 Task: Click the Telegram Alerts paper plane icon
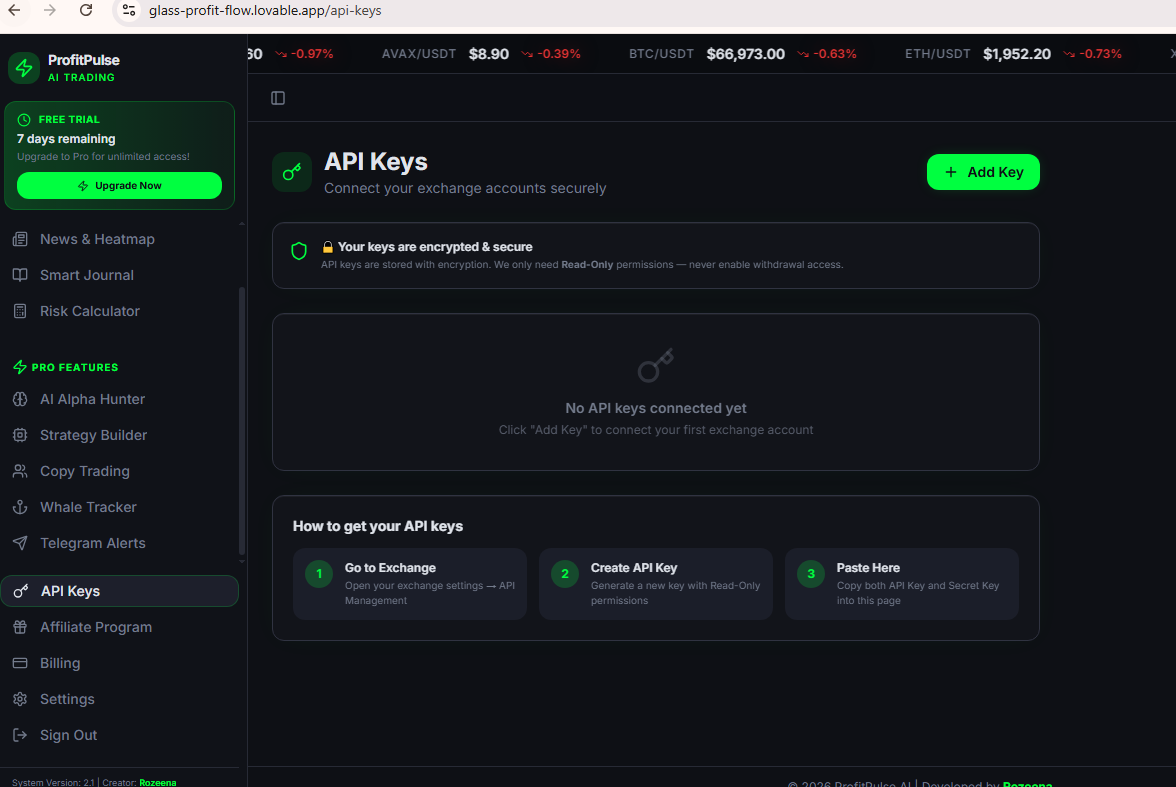pos(20,543)
